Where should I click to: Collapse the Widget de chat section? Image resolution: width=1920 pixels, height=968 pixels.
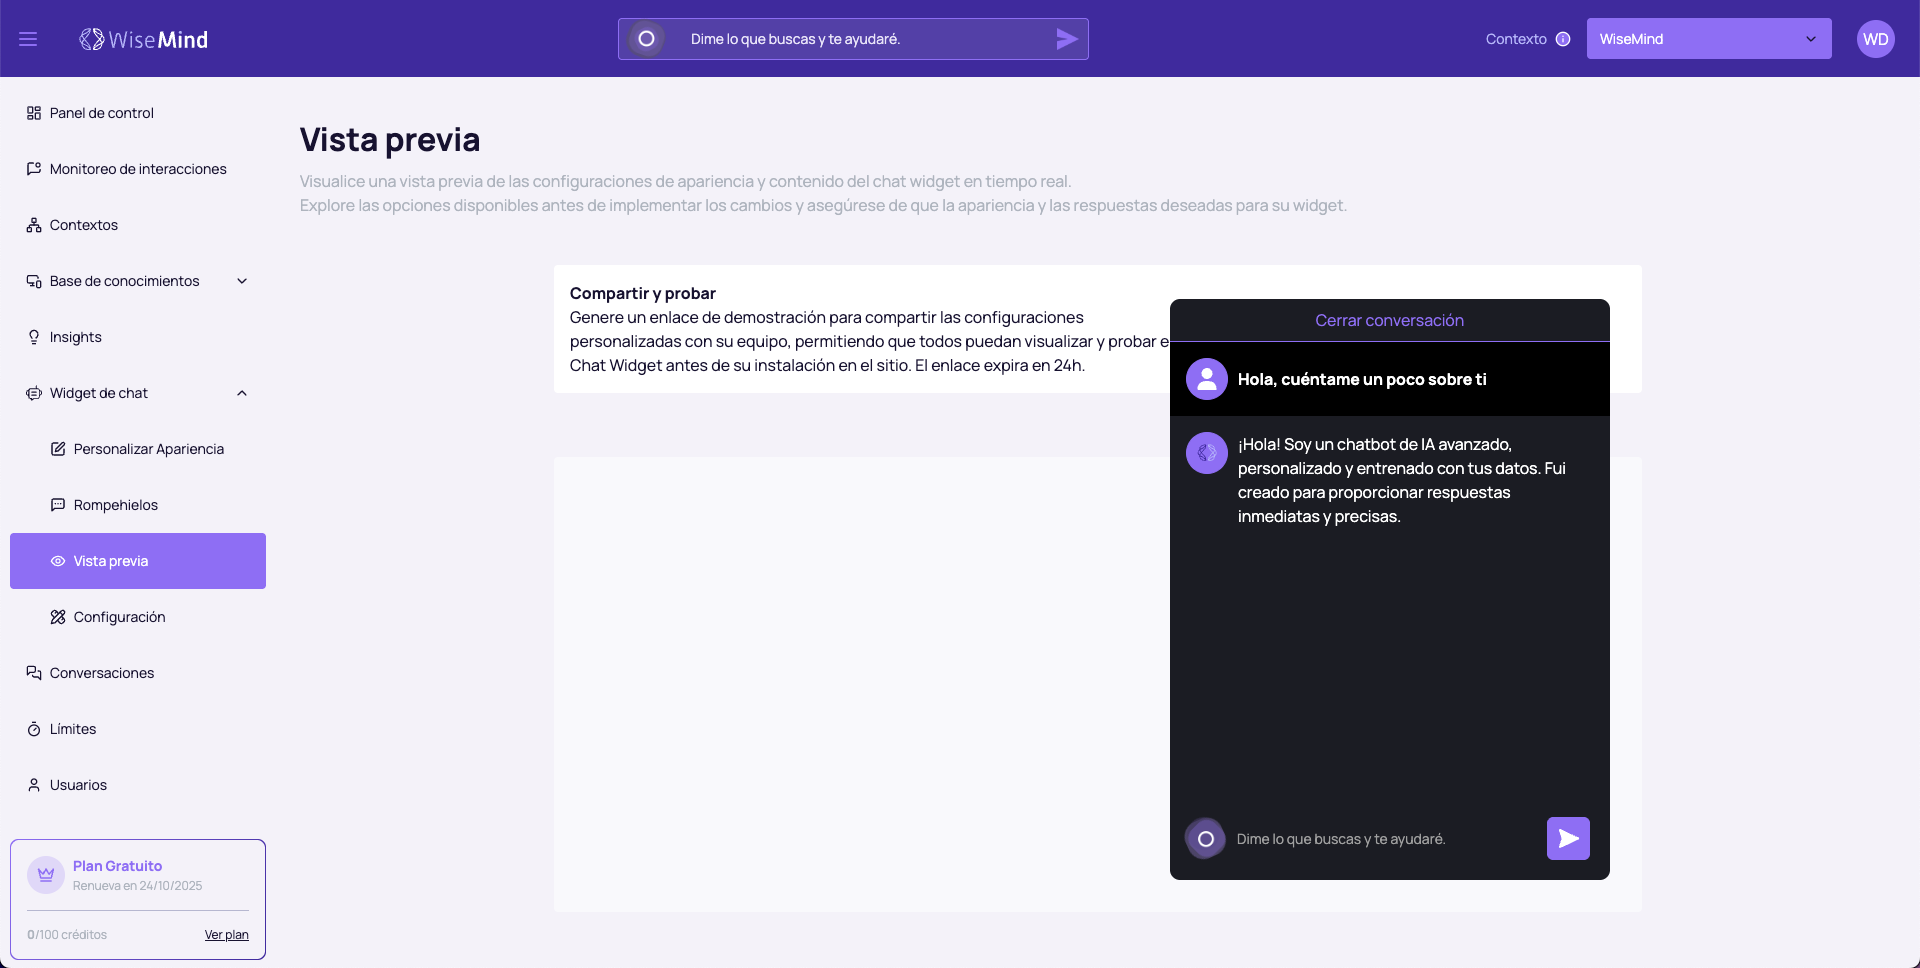point(241,393)
